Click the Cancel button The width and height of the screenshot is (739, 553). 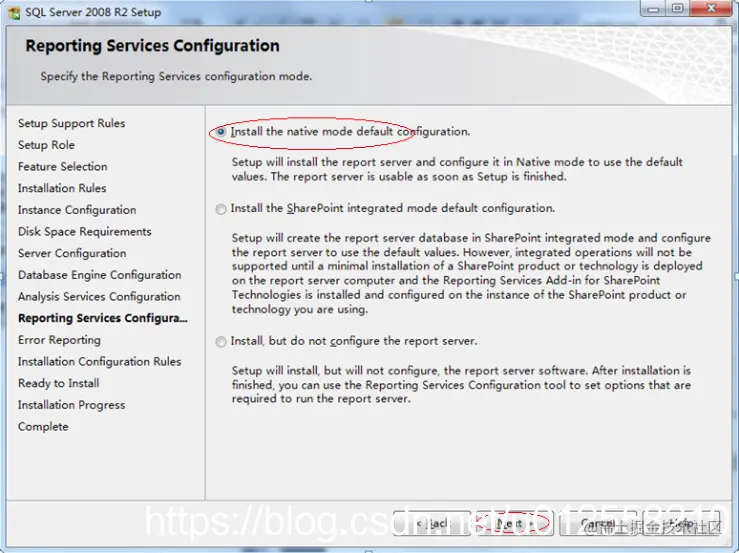[598, 523]
